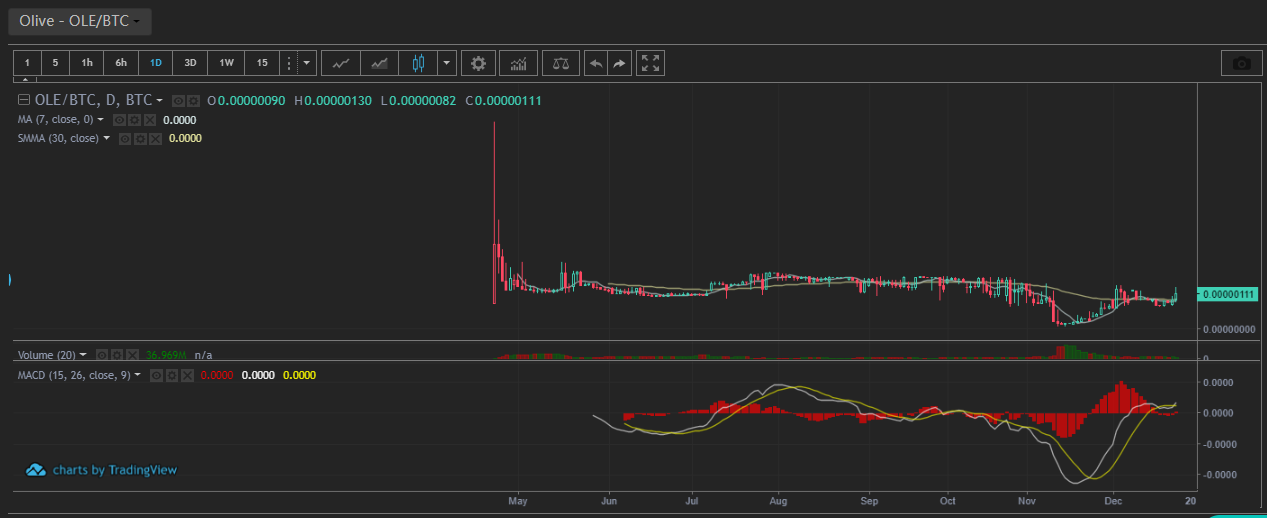The width and height of the screenshot is (1267, 518).
Task: Remove the MACD indicator
Action: click(189, 375)
